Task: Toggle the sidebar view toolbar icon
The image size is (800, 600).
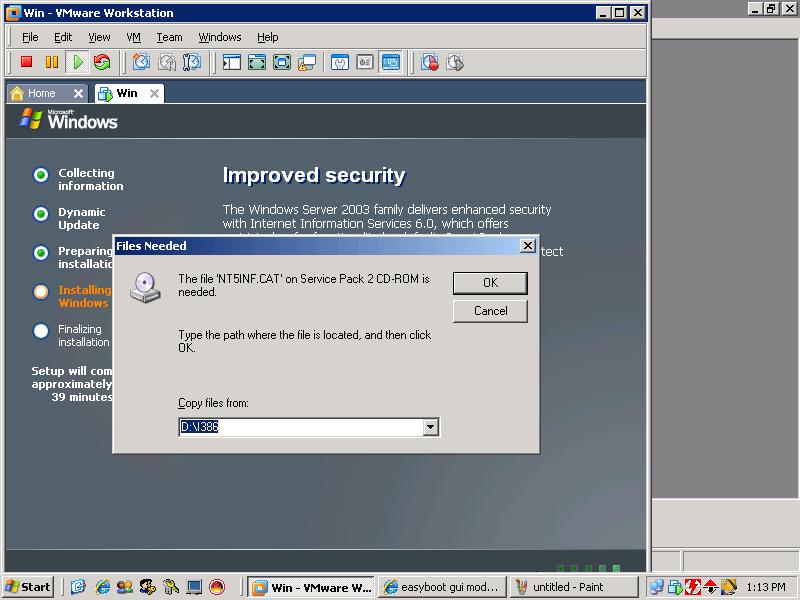Action: [232, 62]
